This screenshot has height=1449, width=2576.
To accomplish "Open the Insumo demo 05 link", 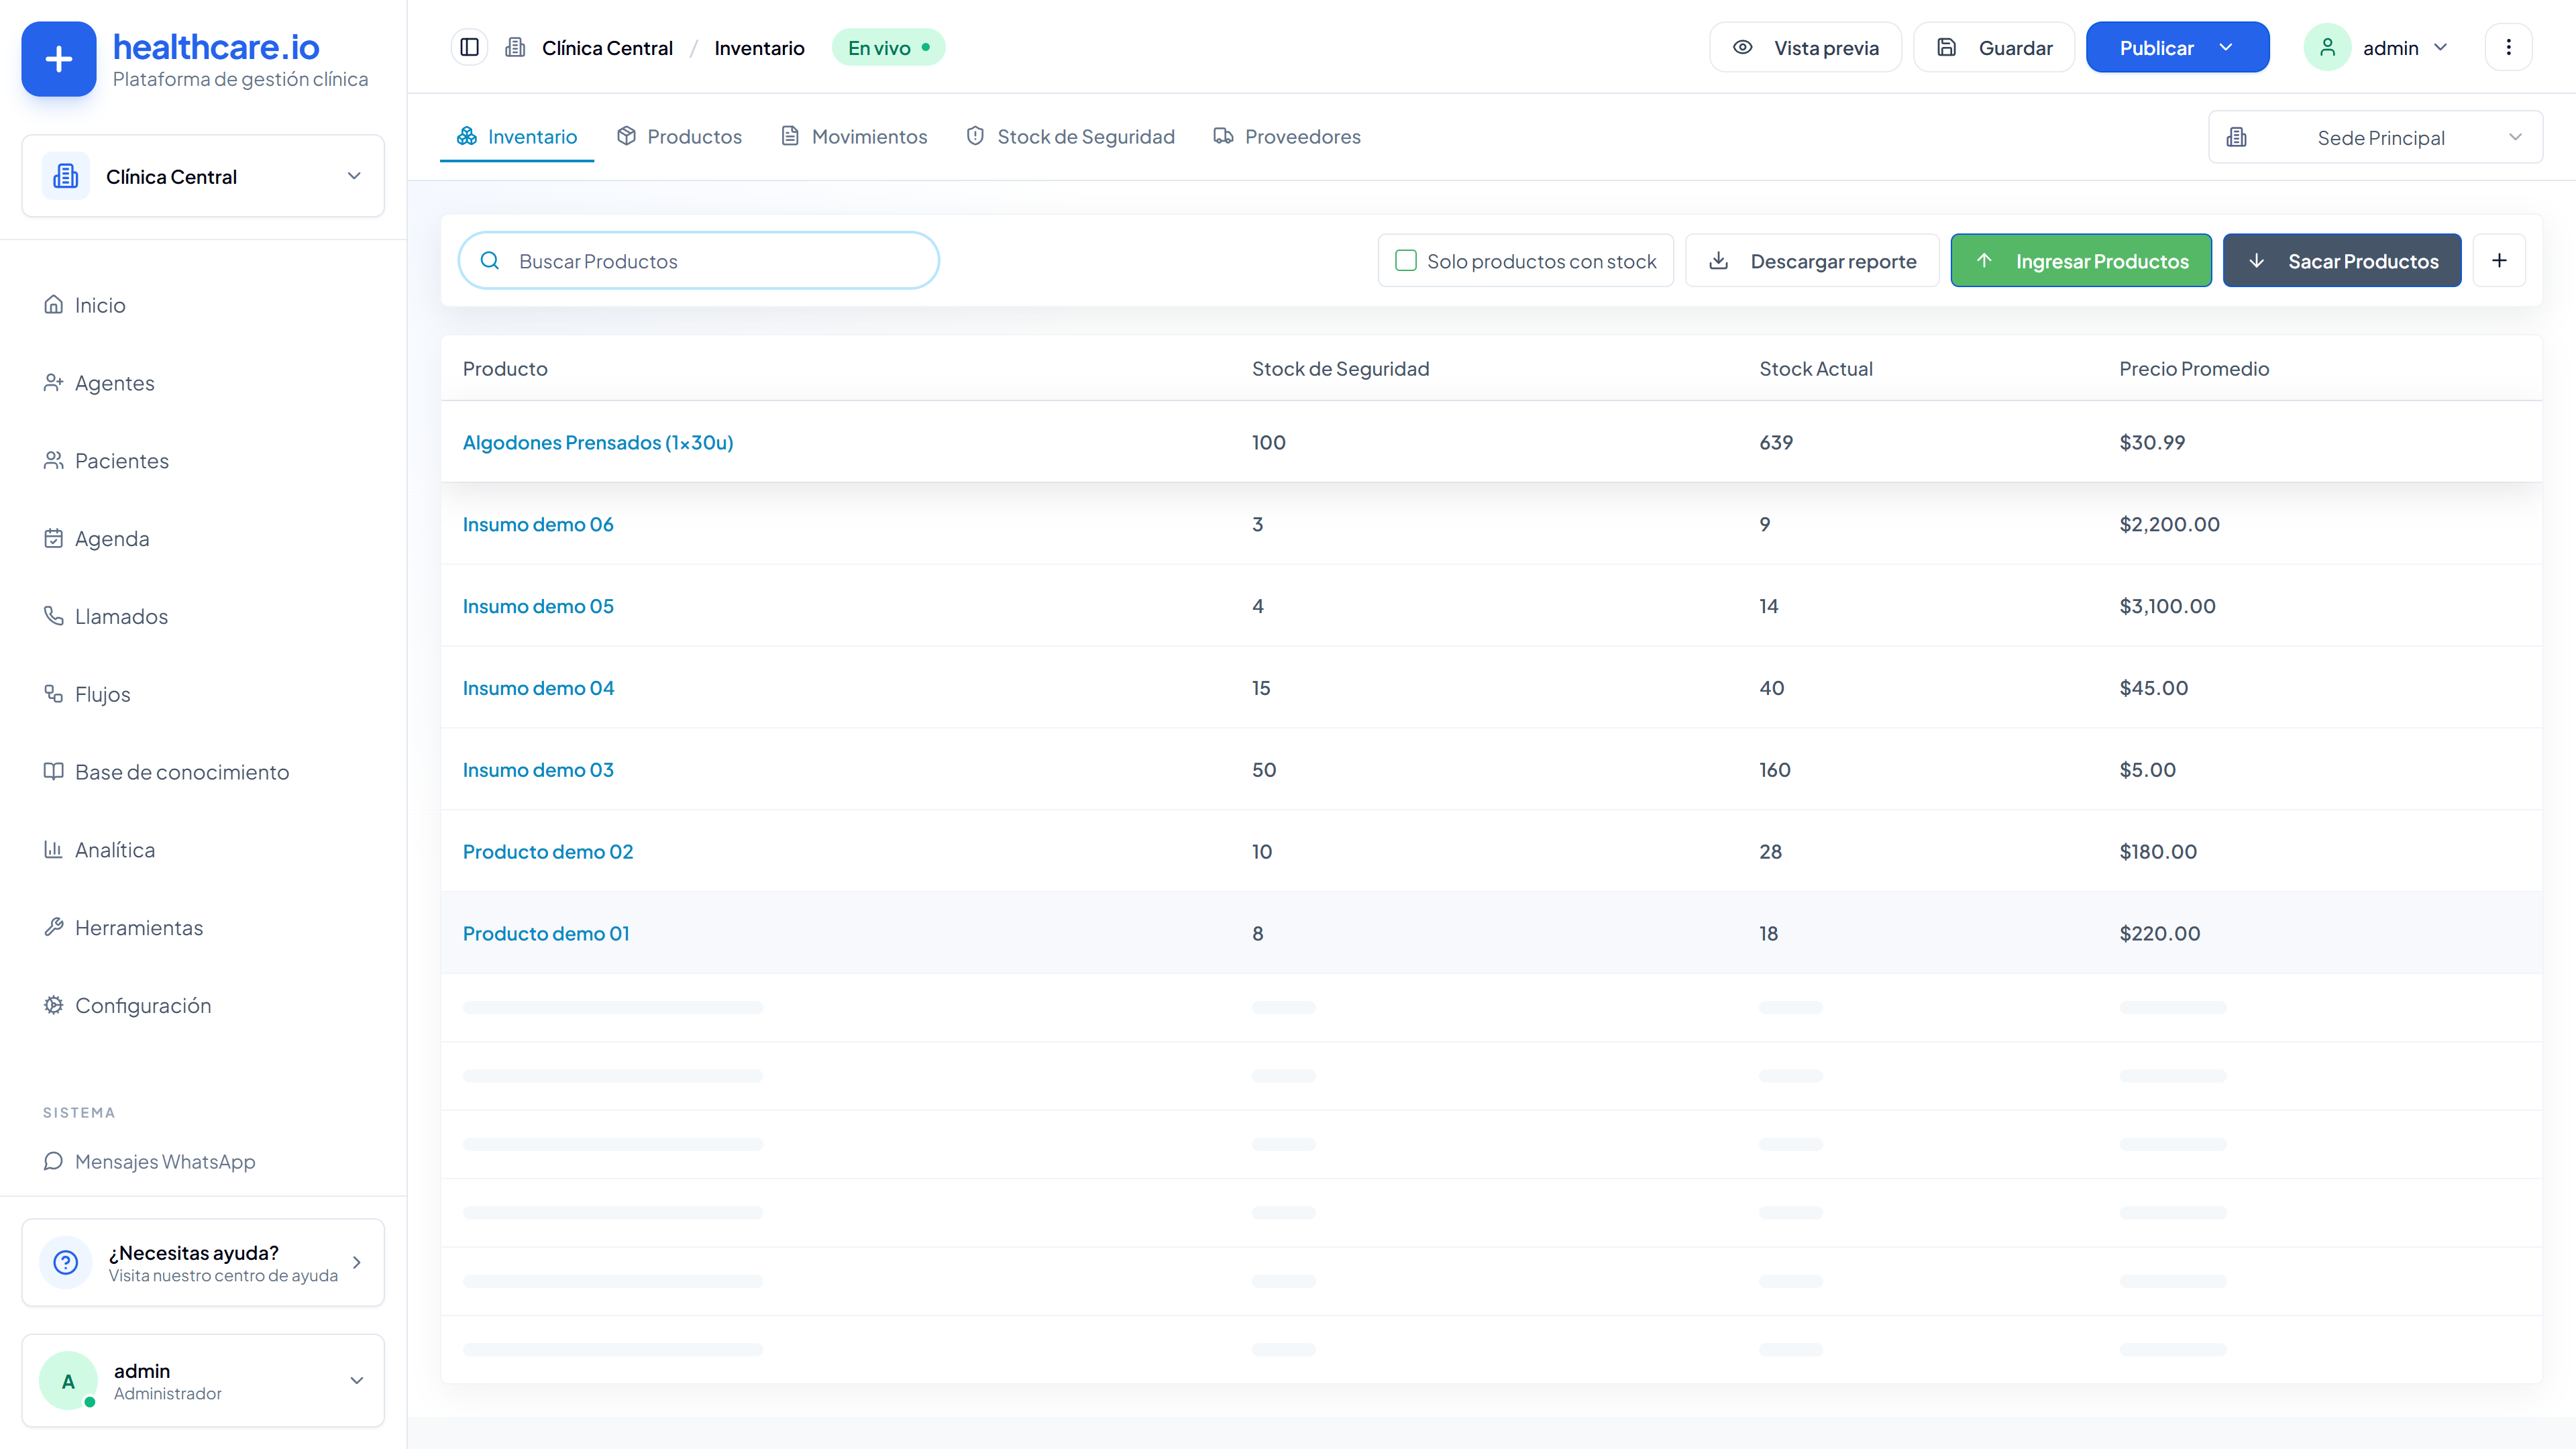I will tap(538, 606).
